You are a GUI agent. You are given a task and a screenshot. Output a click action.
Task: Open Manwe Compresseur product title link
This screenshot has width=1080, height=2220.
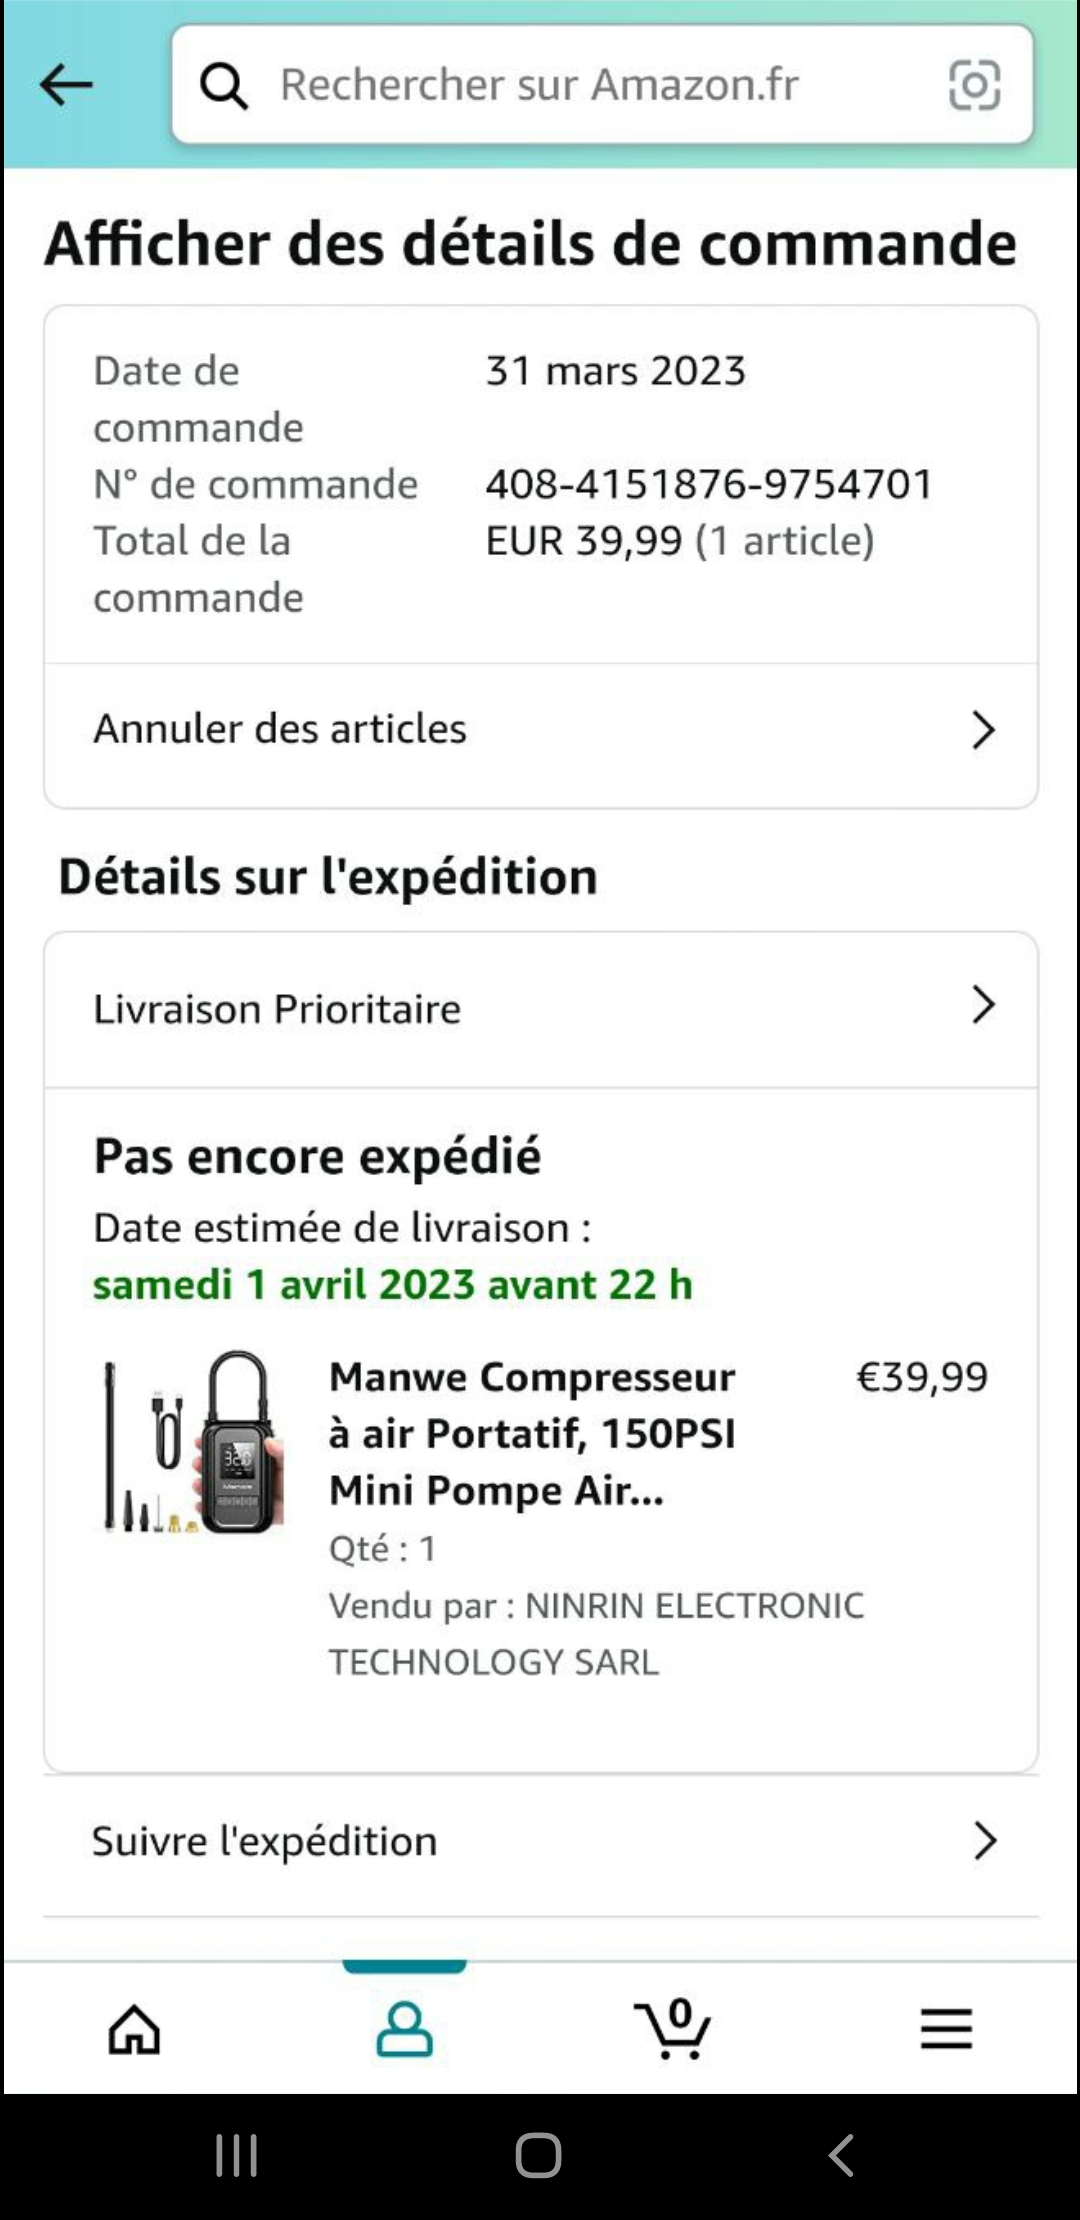click(x=532, y=1433)
